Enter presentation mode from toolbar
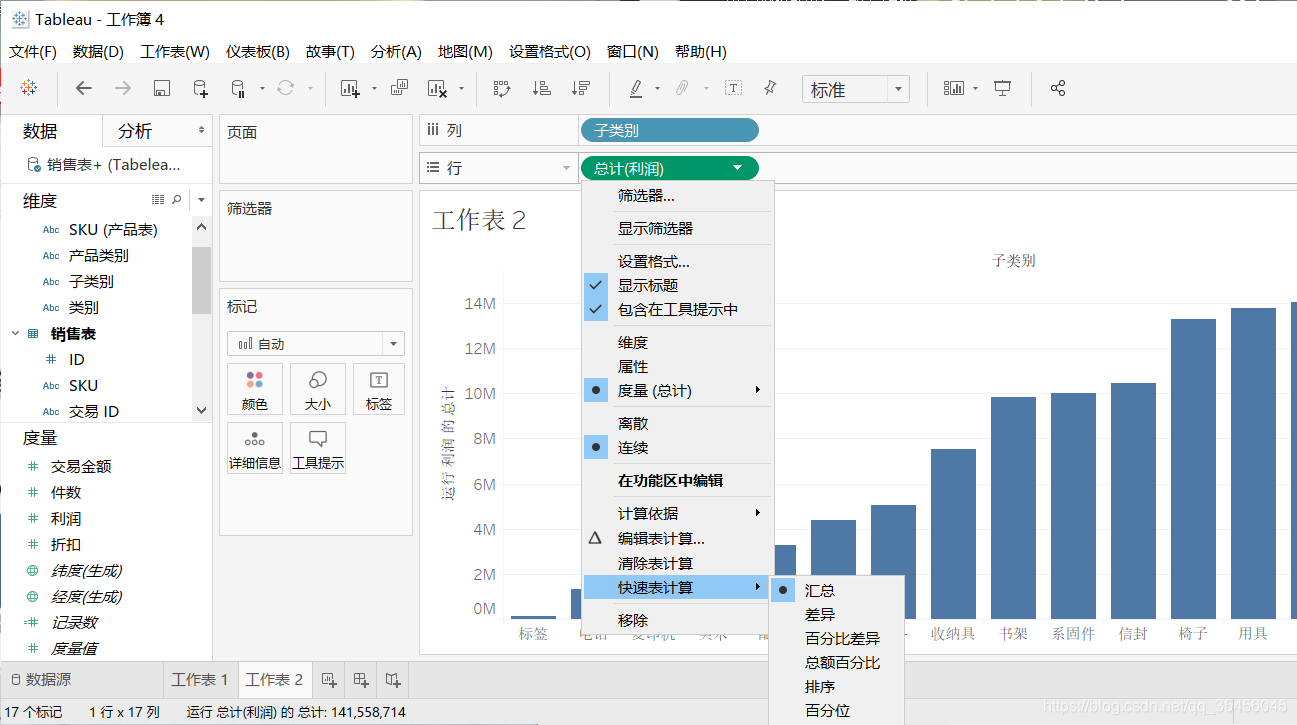The image size is (1297, 725). point(1003,88)
